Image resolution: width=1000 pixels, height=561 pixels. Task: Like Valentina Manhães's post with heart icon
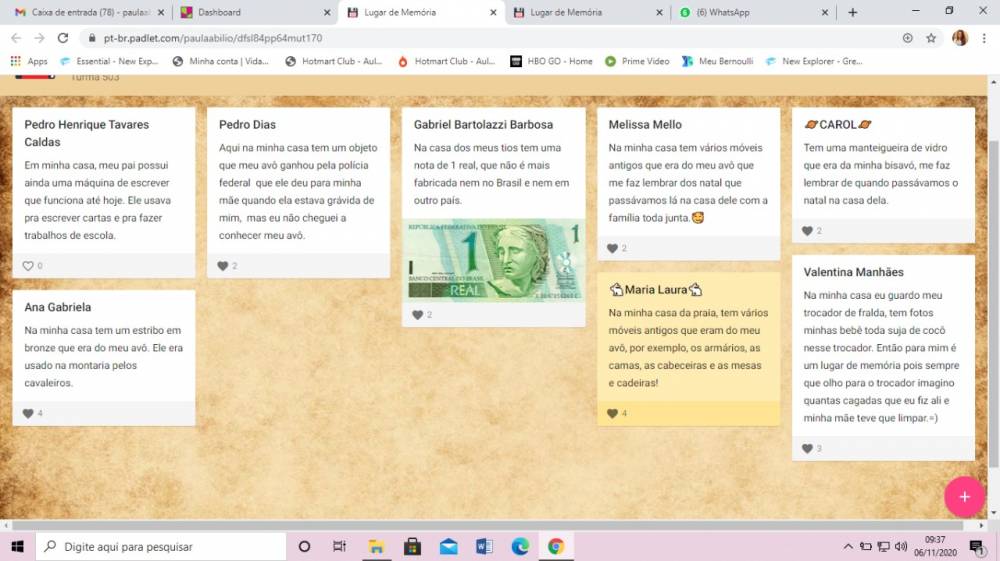pos(807,449)
